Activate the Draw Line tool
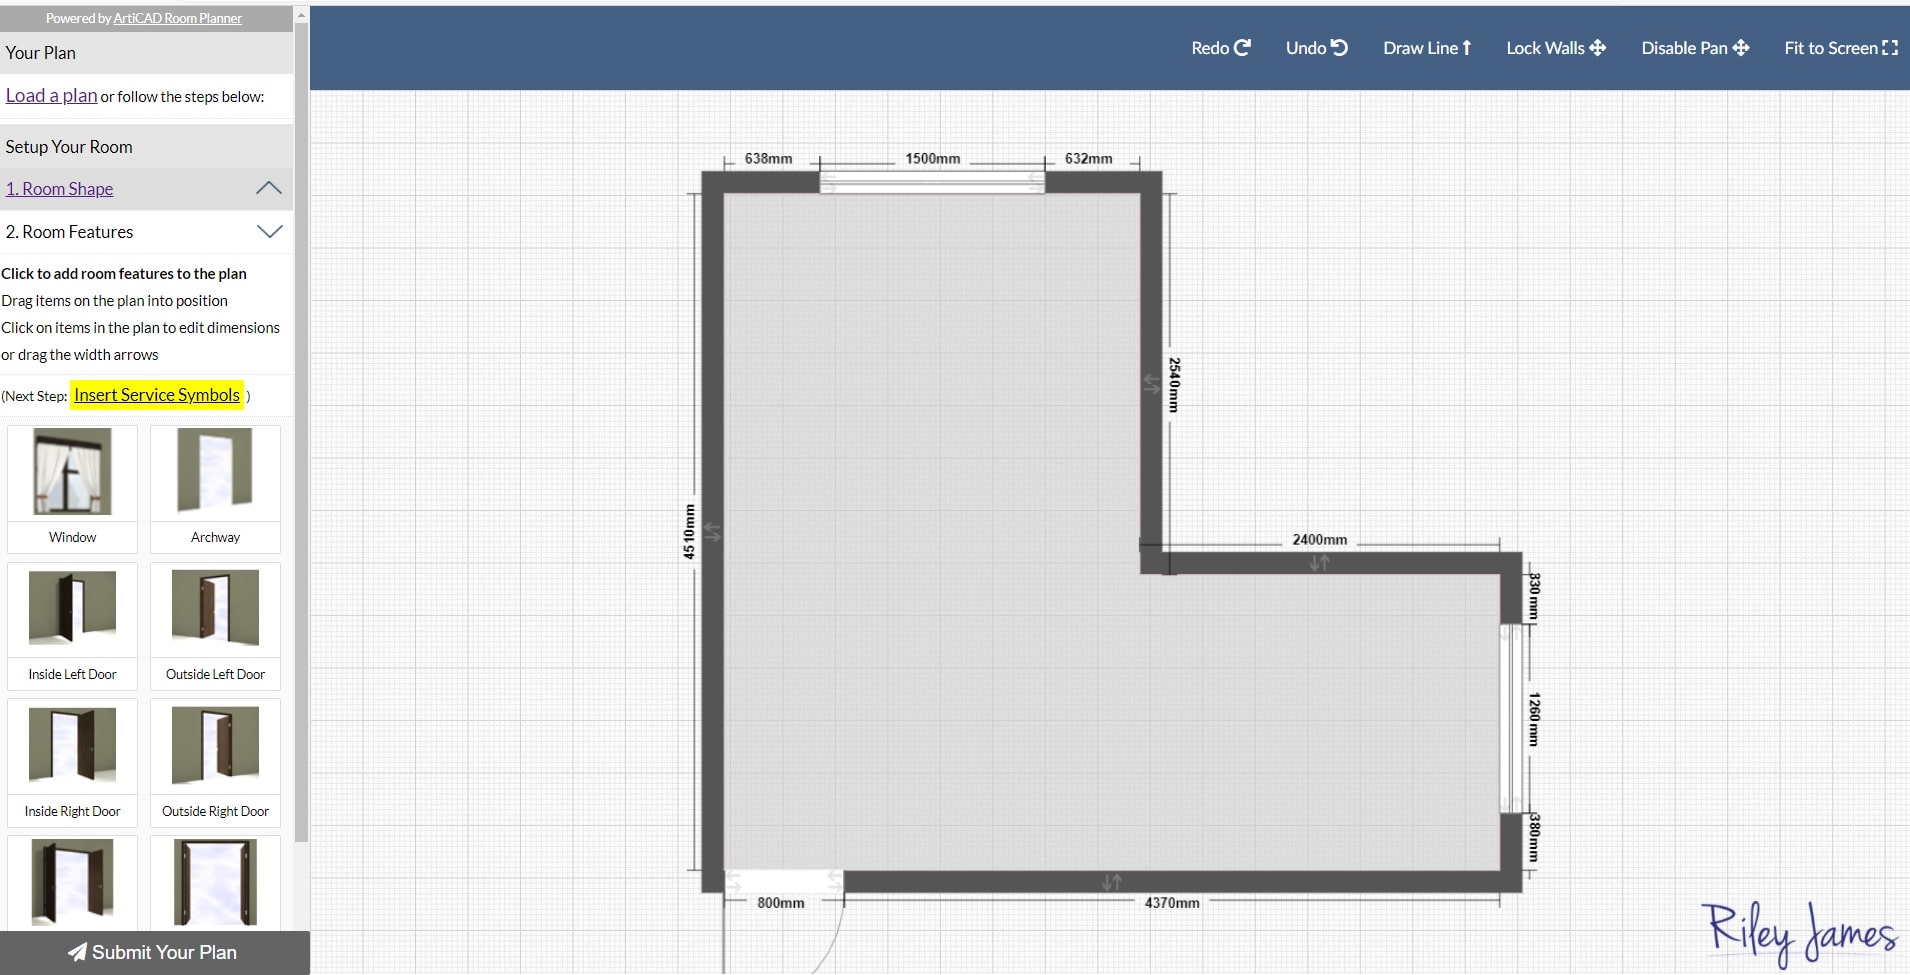 (1425, 47)
